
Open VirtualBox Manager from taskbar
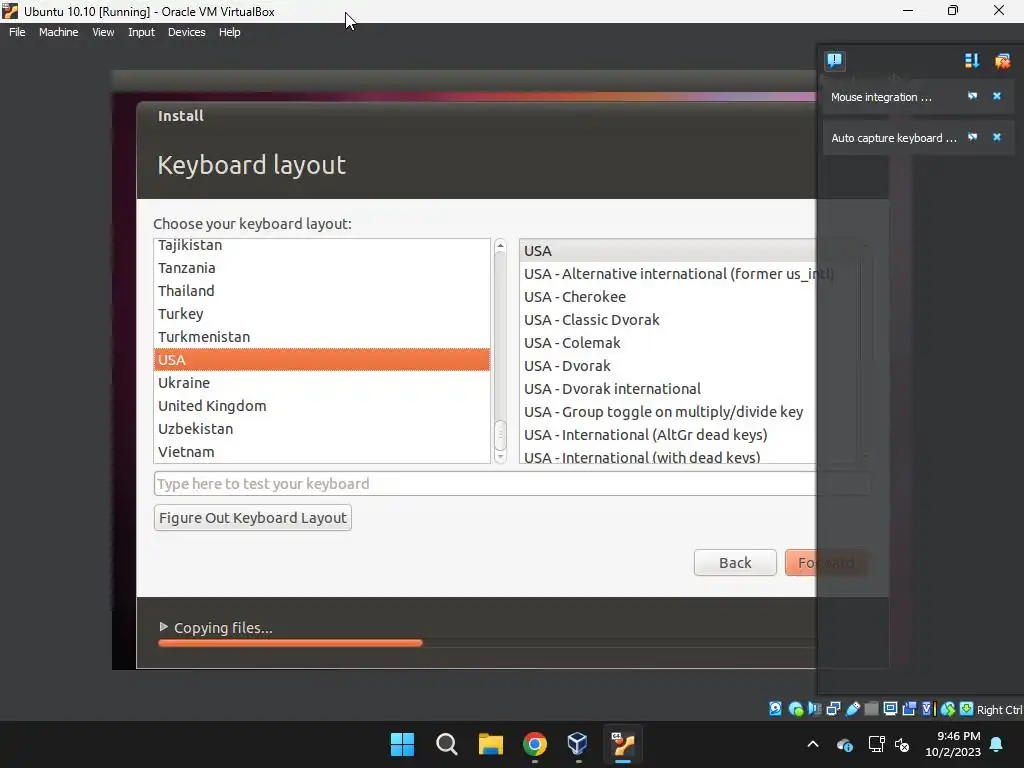pos(578,744)
